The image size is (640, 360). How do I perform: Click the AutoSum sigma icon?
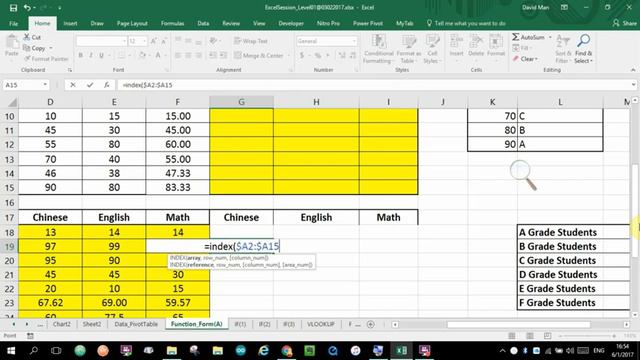[x=516, y=37]
